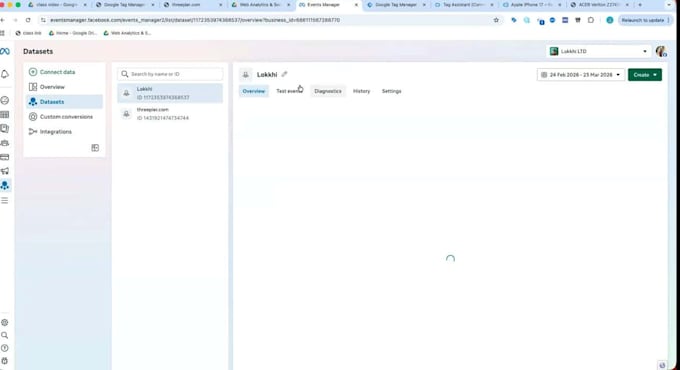Switch to the History tab
Image resolution: width=680 pixels, height=370 pixels.
click(x=361, y=91)
